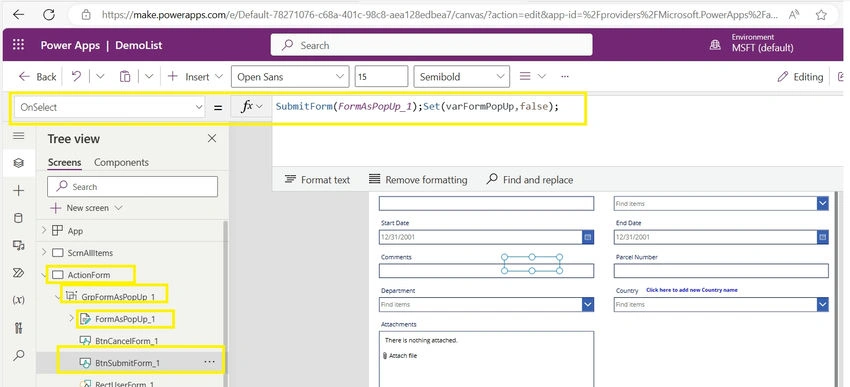Open the BtnSubmitForm_1 more options ellipsis

click(x=209, y=362)
